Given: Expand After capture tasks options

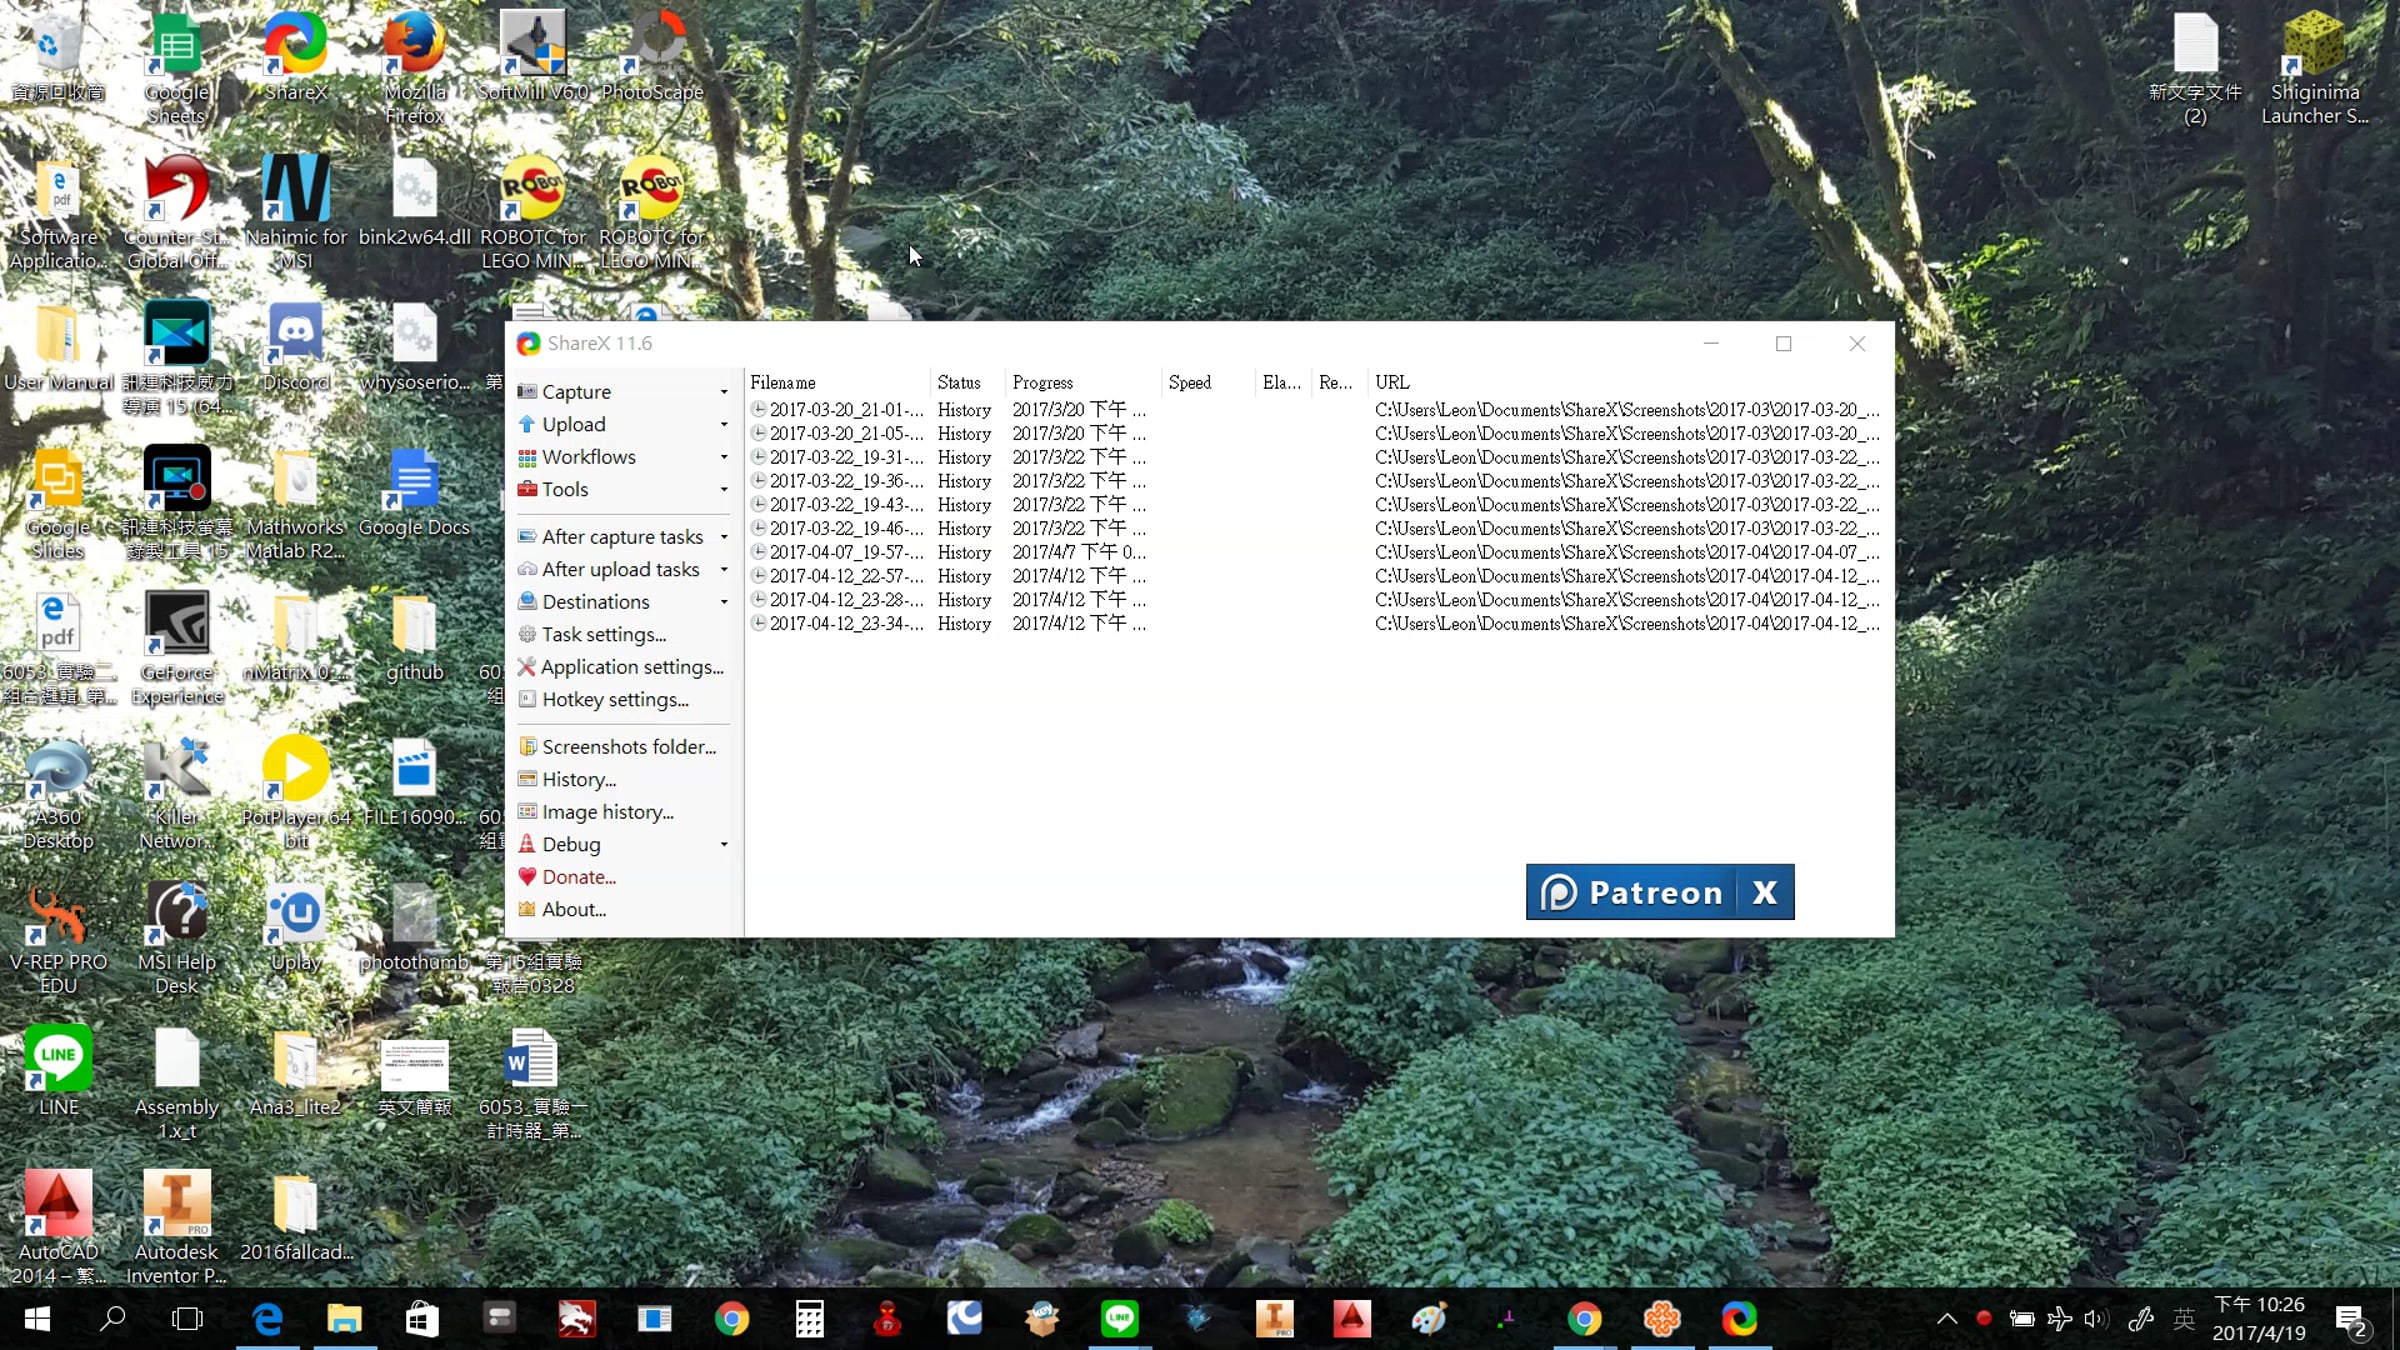Looking at the screenshot, I should pos(622,537).
